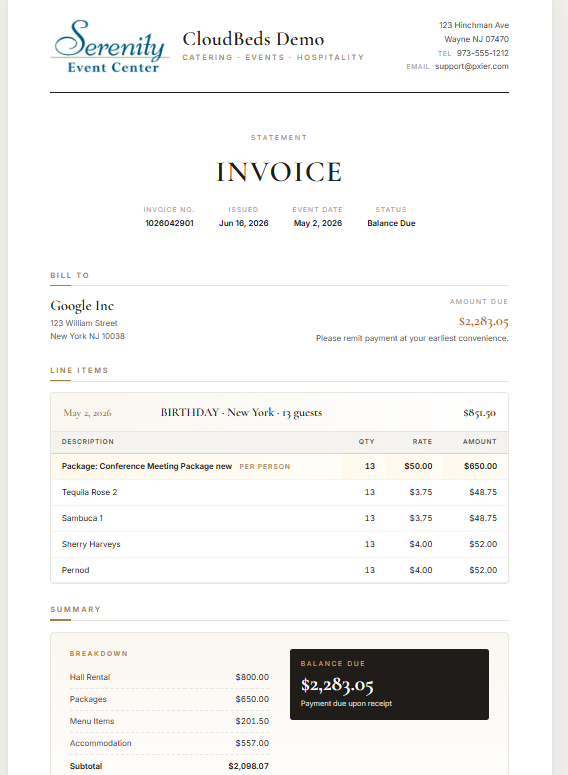Screen dimensions: 568x775
Task: Click the $50.00 package rate
Action: tap(418, 466)
